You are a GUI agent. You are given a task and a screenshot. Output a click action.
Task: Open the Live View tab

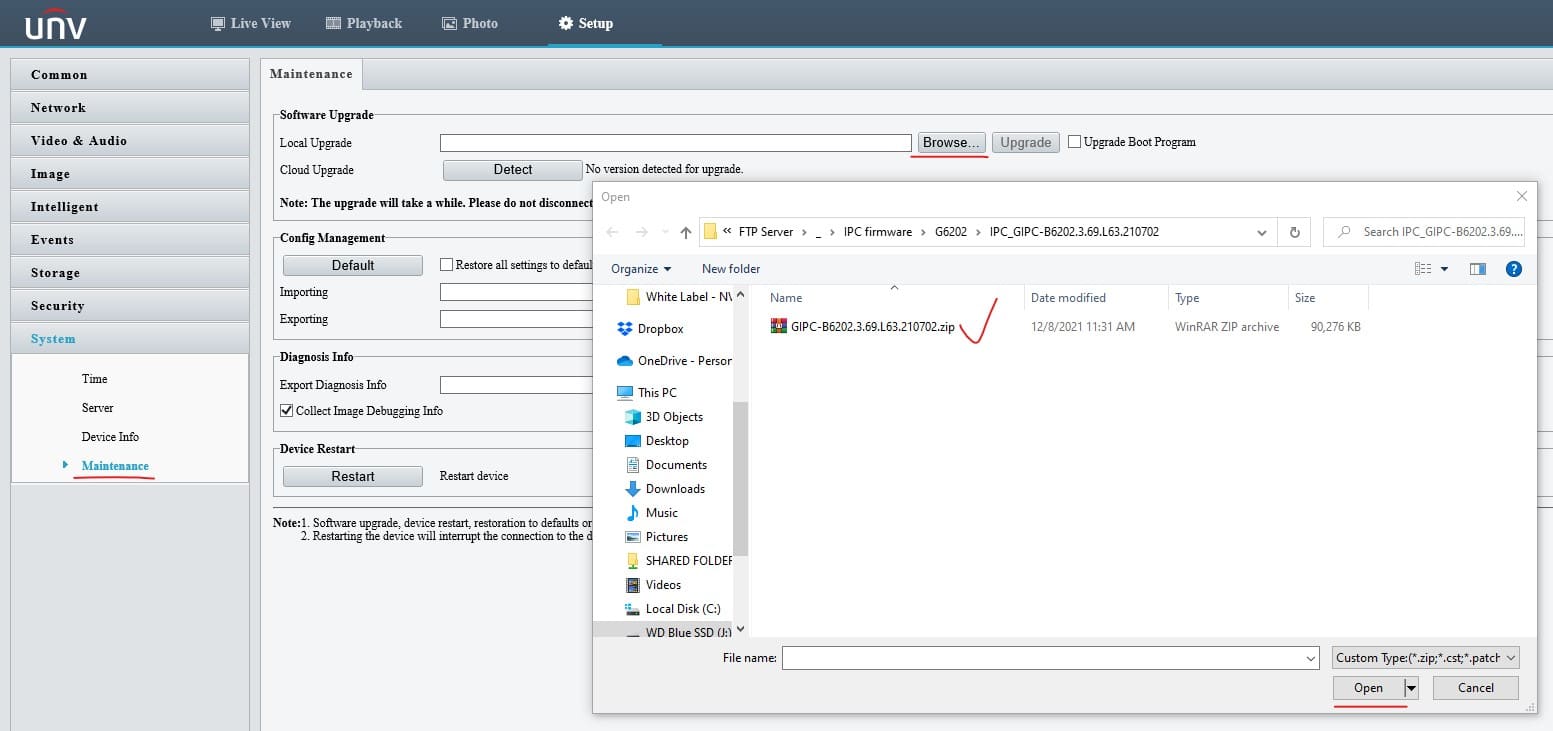[x=251, y=23]
